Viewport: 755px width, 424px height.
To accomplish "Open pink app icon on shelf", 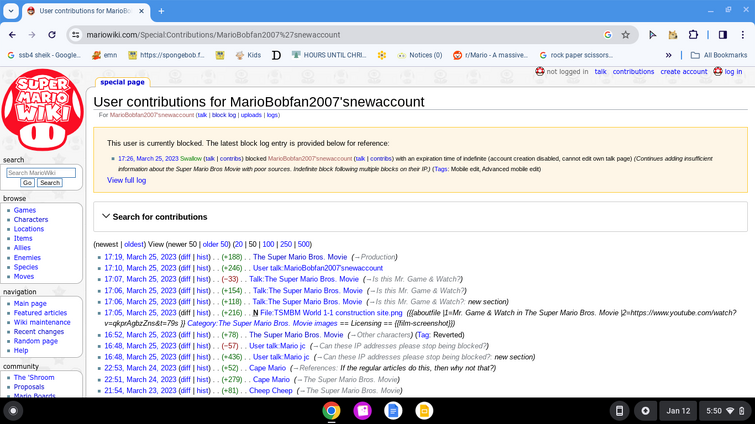I will click(362, 411).
